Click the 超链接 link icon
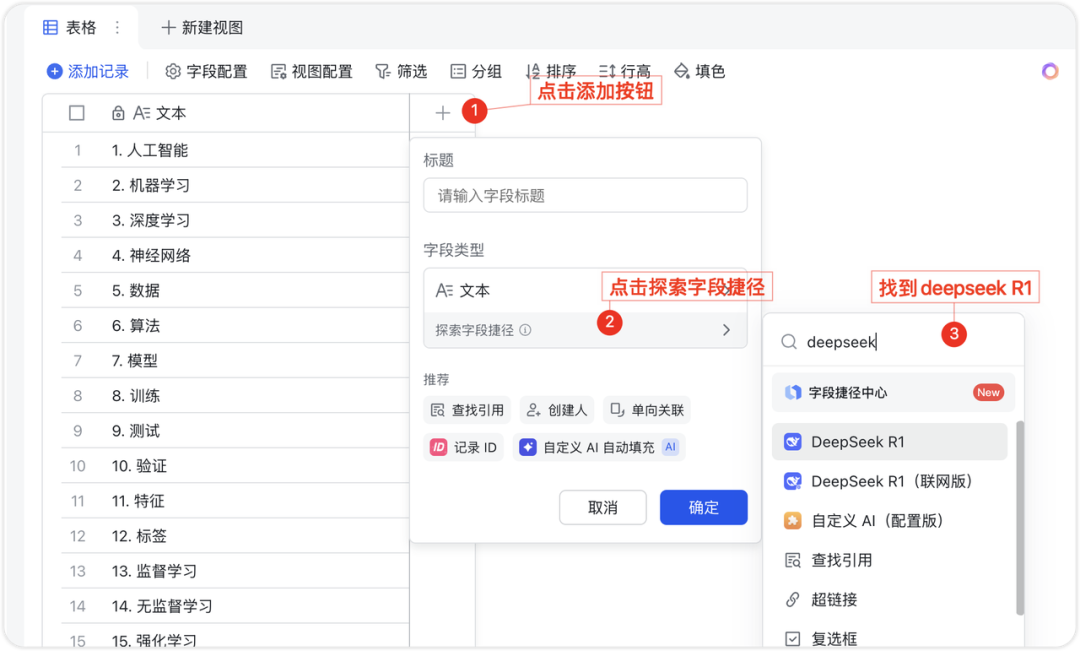The image size is (1080, 651). click(793, 599)
